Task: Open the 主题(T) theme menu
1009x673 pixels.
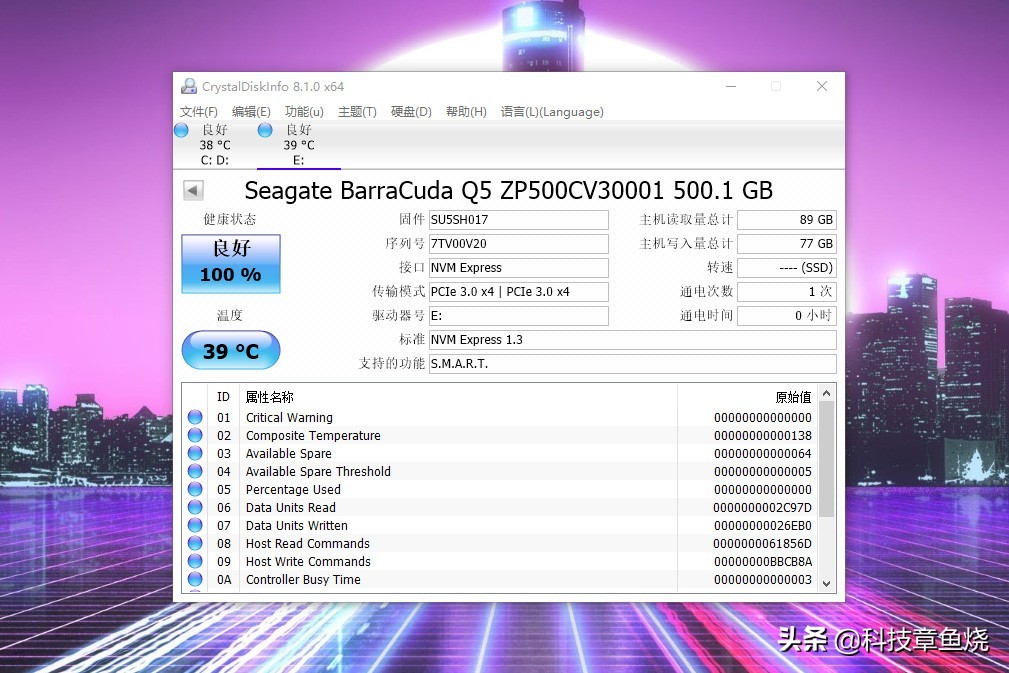Action: [357, 111]
